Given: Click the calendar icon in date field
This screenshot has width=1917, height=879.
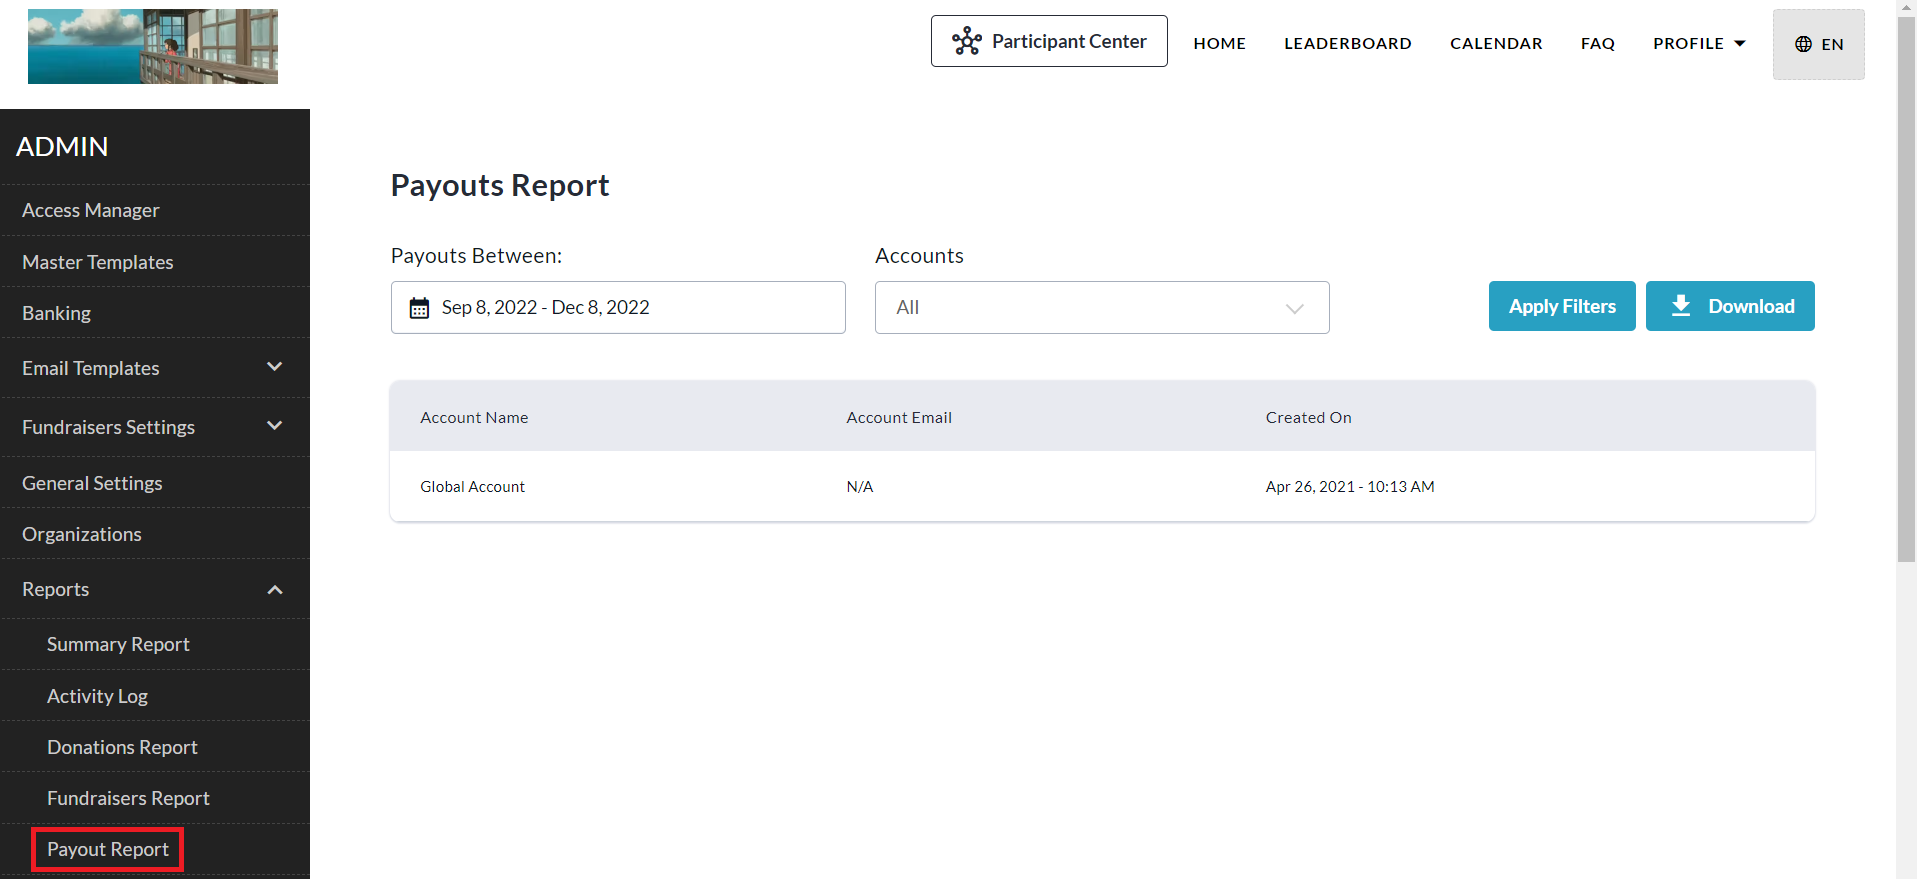Looking at the screenshot, I should (419, 308).
